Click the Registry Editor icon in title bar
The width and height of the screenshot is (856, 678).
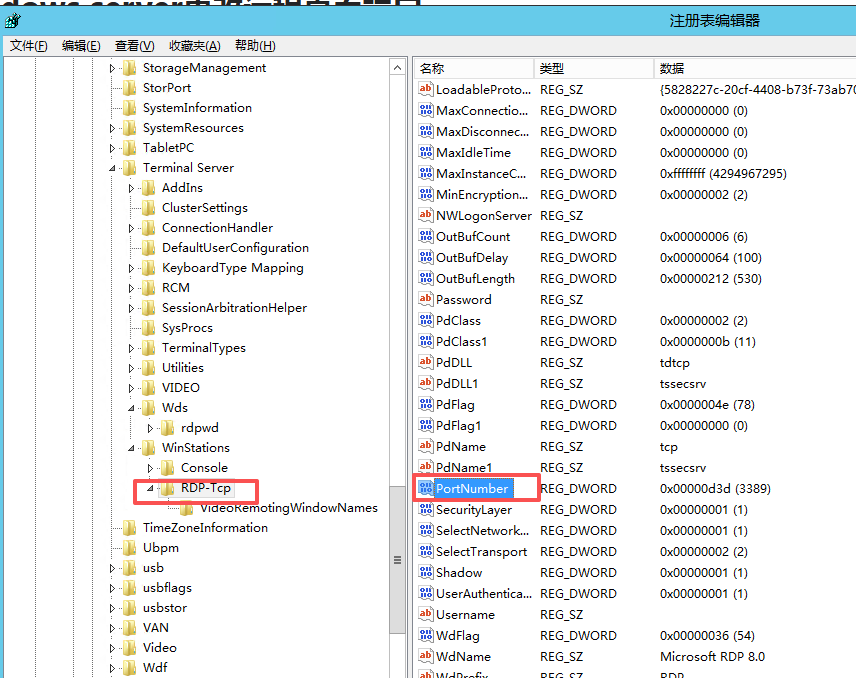pos(11,20)
